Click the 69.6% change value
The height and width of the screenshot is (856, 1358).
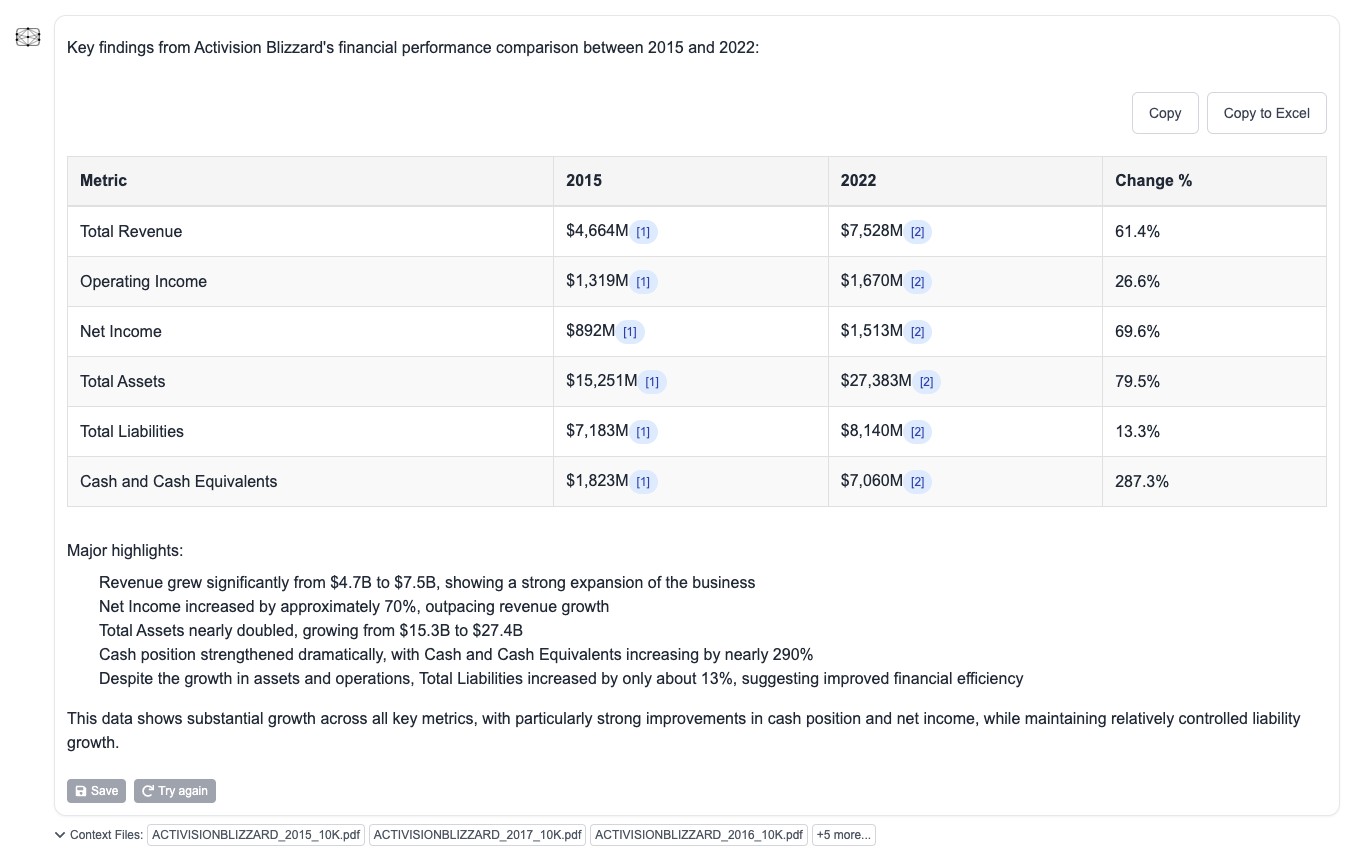pyautogui.click(x=1137, y=331)
